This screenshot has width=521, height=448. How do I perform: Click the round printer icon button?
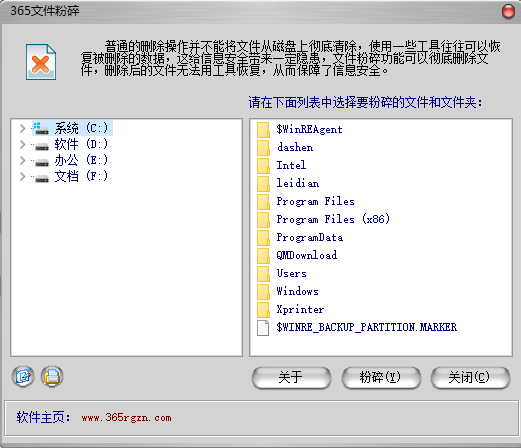[x=52, y=377]
